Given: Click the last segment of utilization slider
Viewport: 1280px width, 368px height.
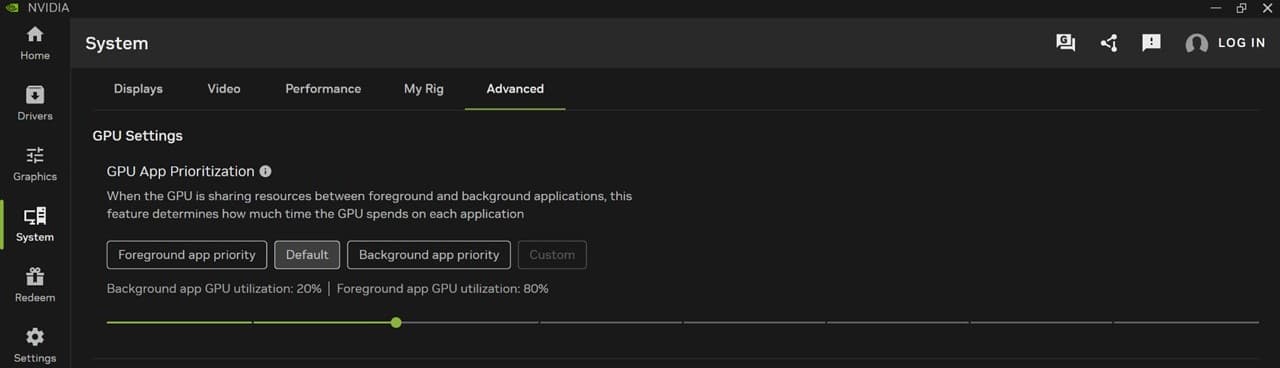Looking at the screenshot, I should [1186, 322].
